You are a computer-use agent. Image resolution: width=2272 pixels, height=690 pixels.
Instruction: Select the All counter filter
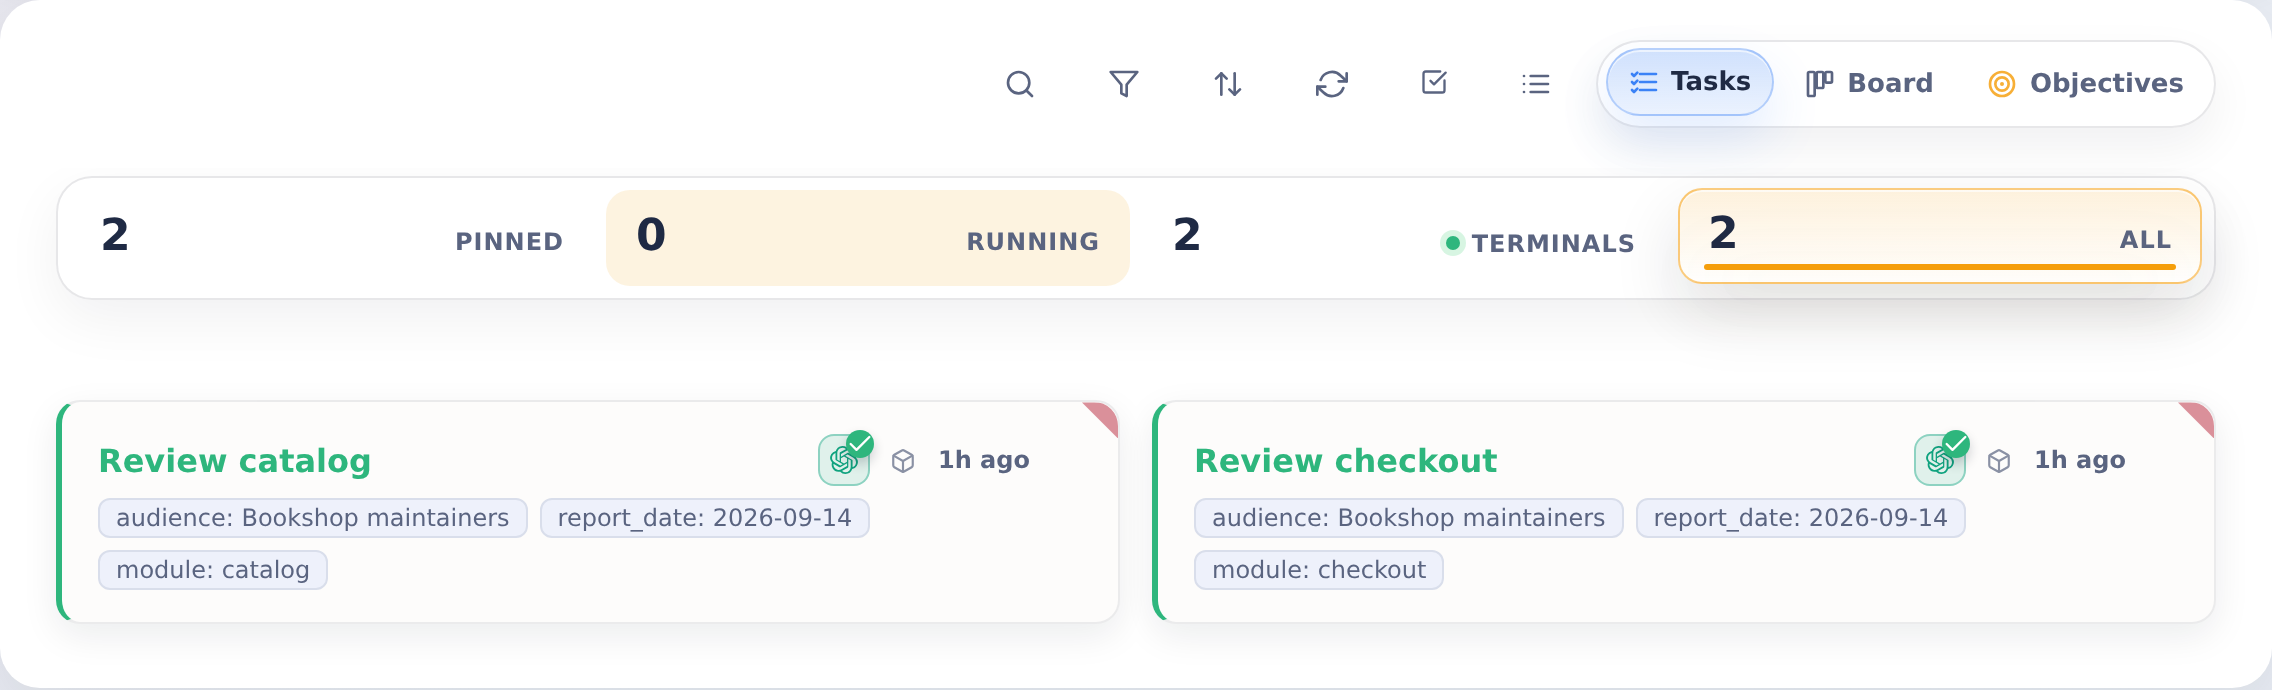pos(1940,237)
